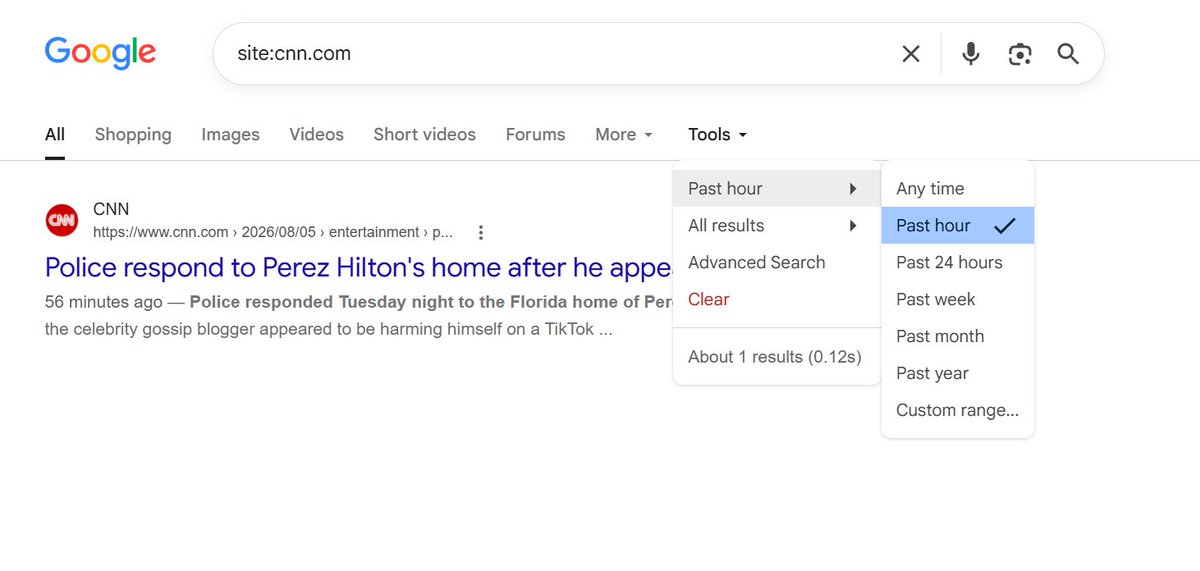
Task: Open the Images tab
Action: (230, 135)
